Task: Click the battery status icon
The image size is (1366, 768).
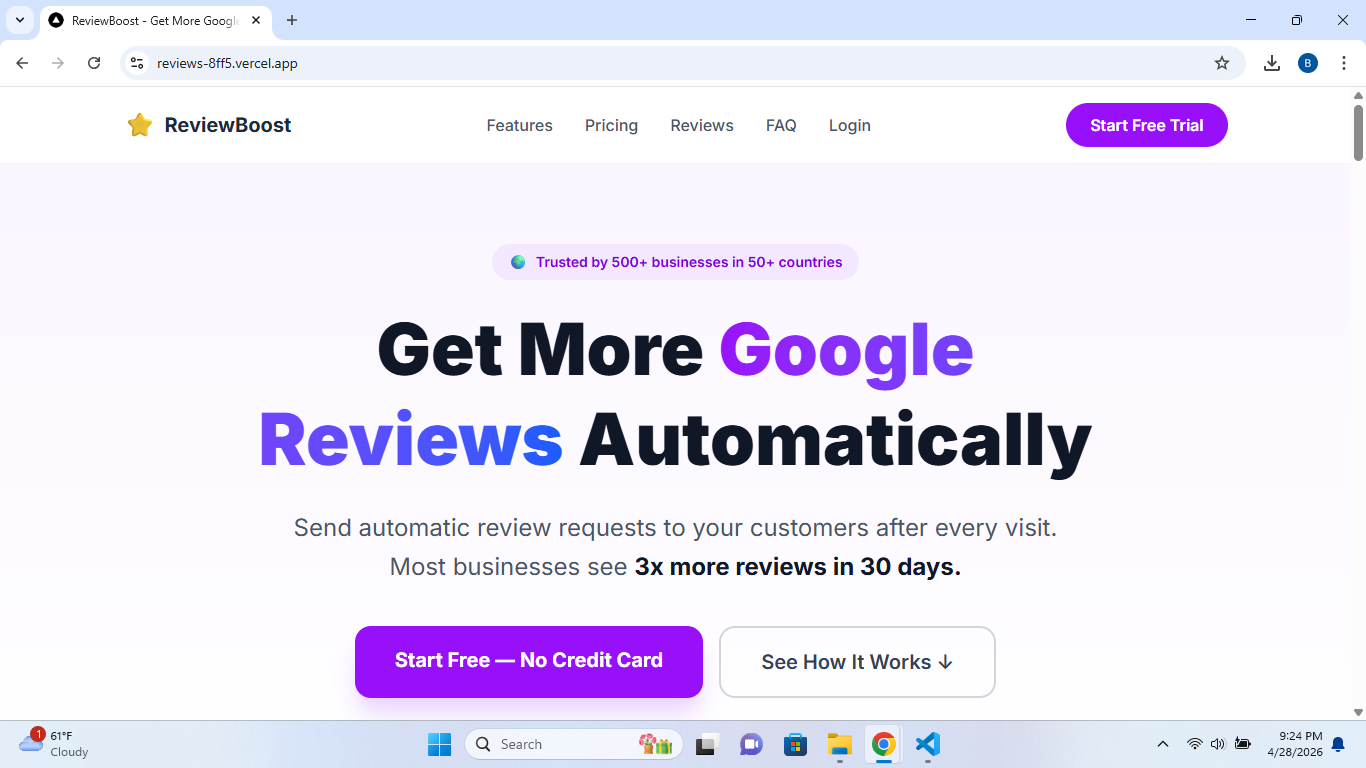Action: (1243, 744)
